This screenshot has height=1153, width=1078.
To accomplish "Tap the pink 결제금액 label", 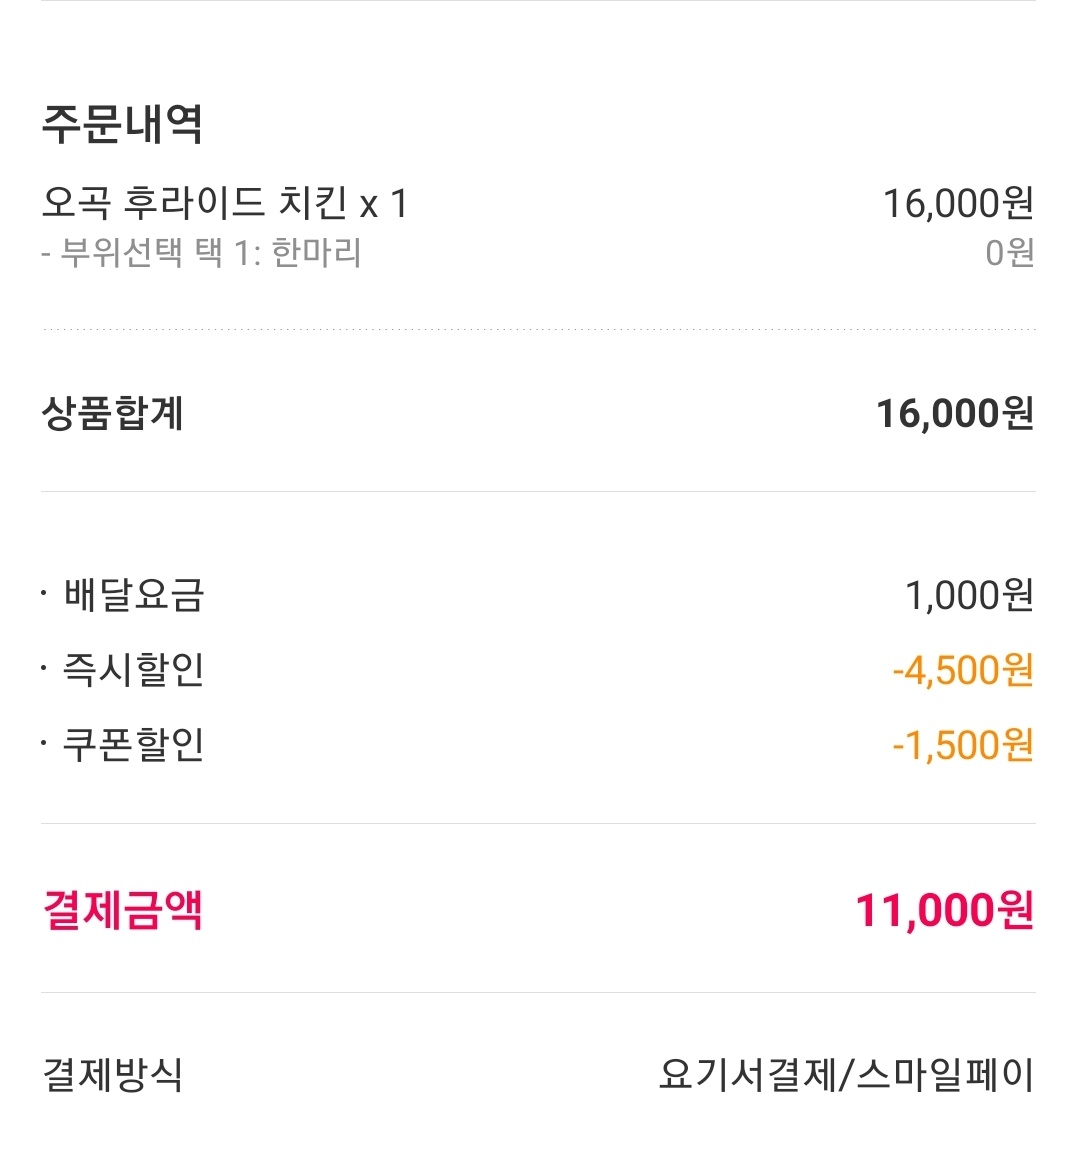I will [x=122, y=910].
